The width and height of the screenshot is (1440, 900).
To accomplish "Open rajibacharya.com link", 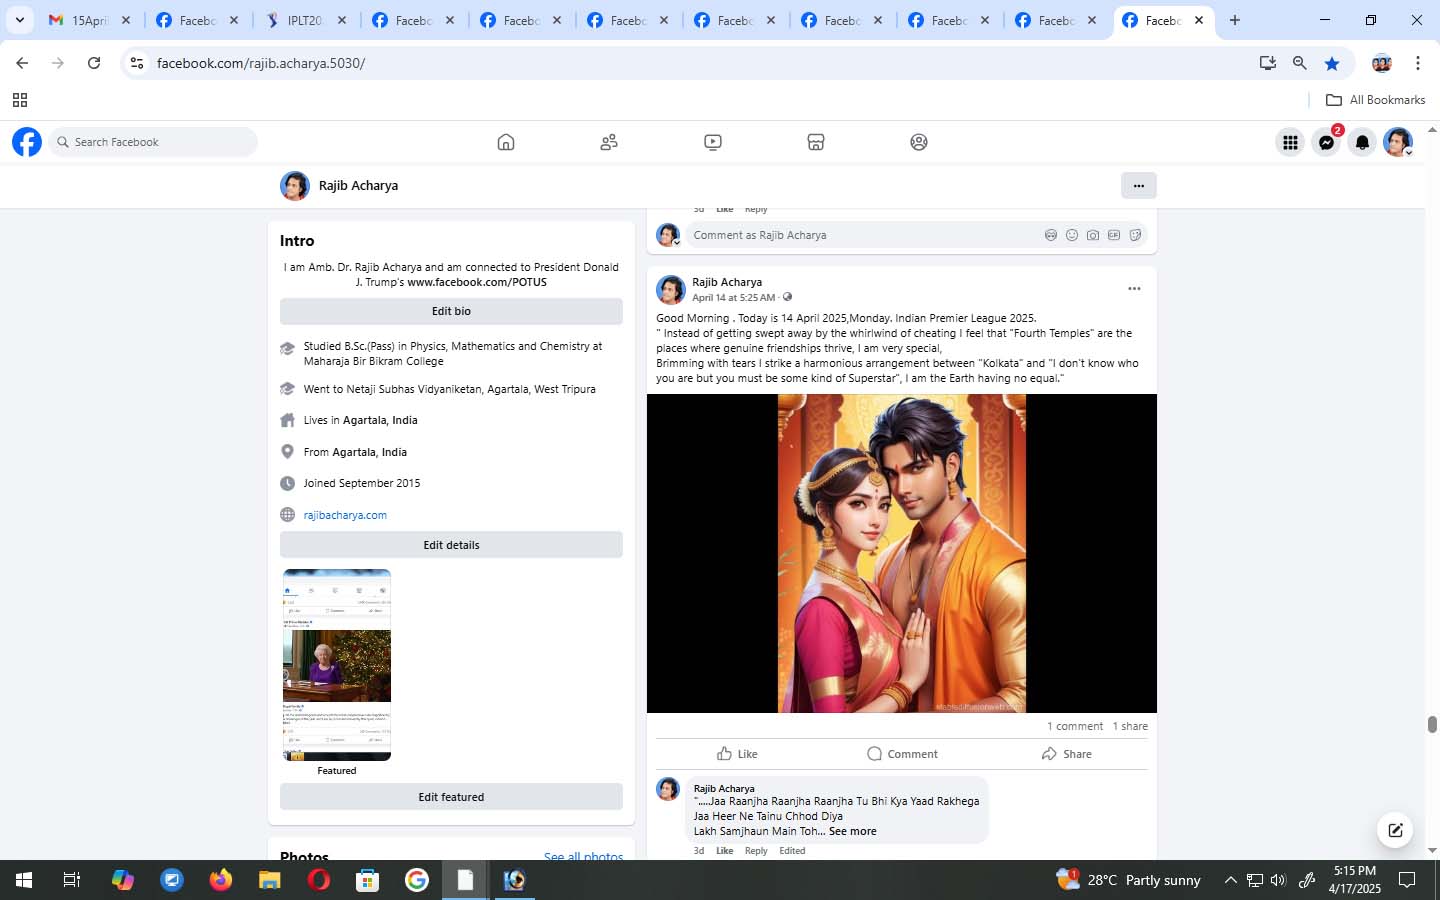I will tap(345, 515).
